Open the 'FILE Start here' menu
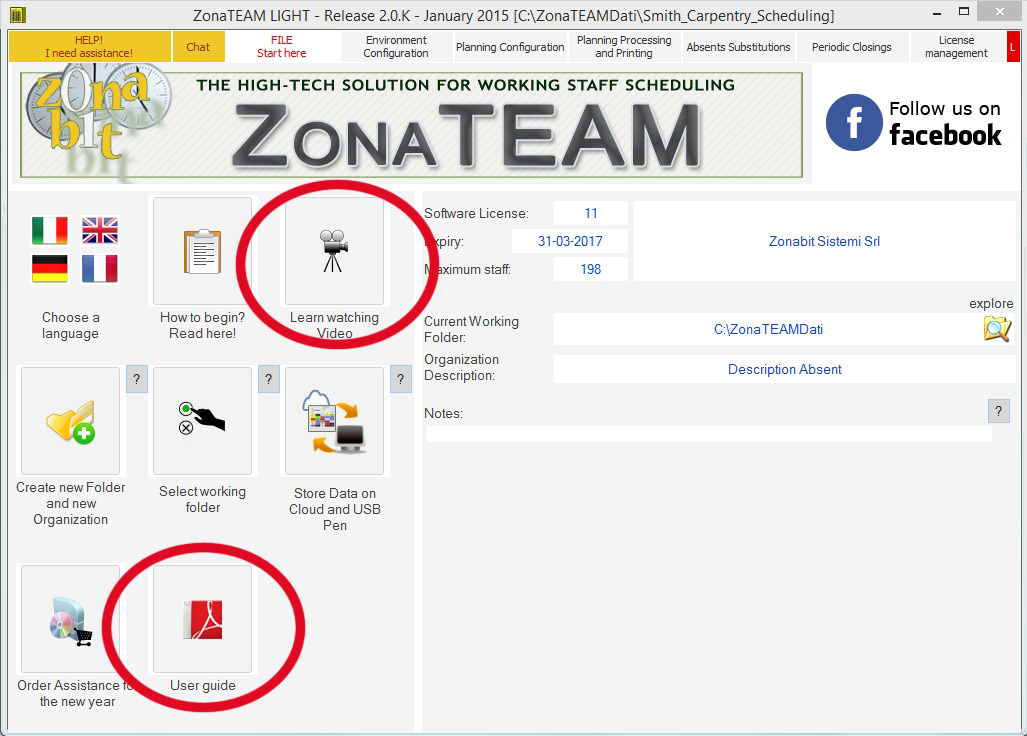This screenshot has height=736, width=1027. tap(282, 46)
